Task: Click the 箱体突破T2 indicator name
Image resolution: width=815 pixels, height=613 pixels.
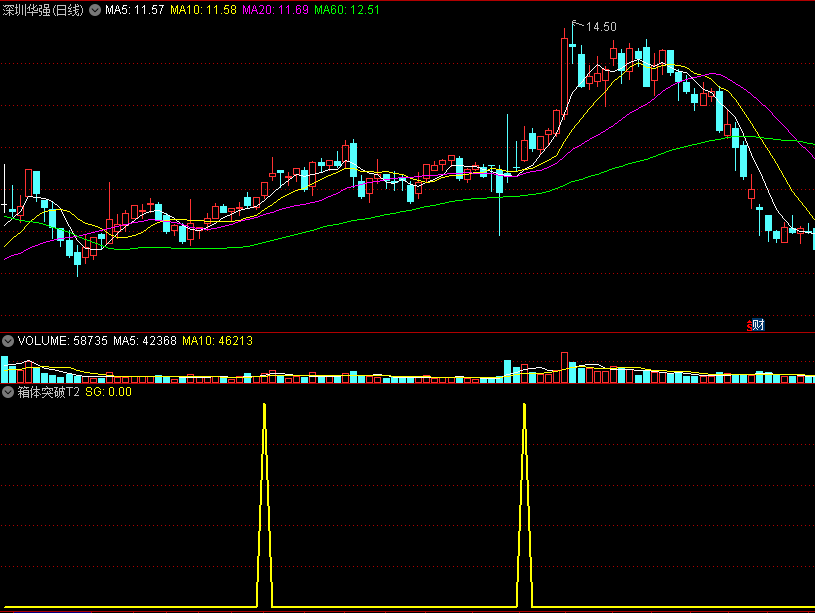Action: [49, 392]
